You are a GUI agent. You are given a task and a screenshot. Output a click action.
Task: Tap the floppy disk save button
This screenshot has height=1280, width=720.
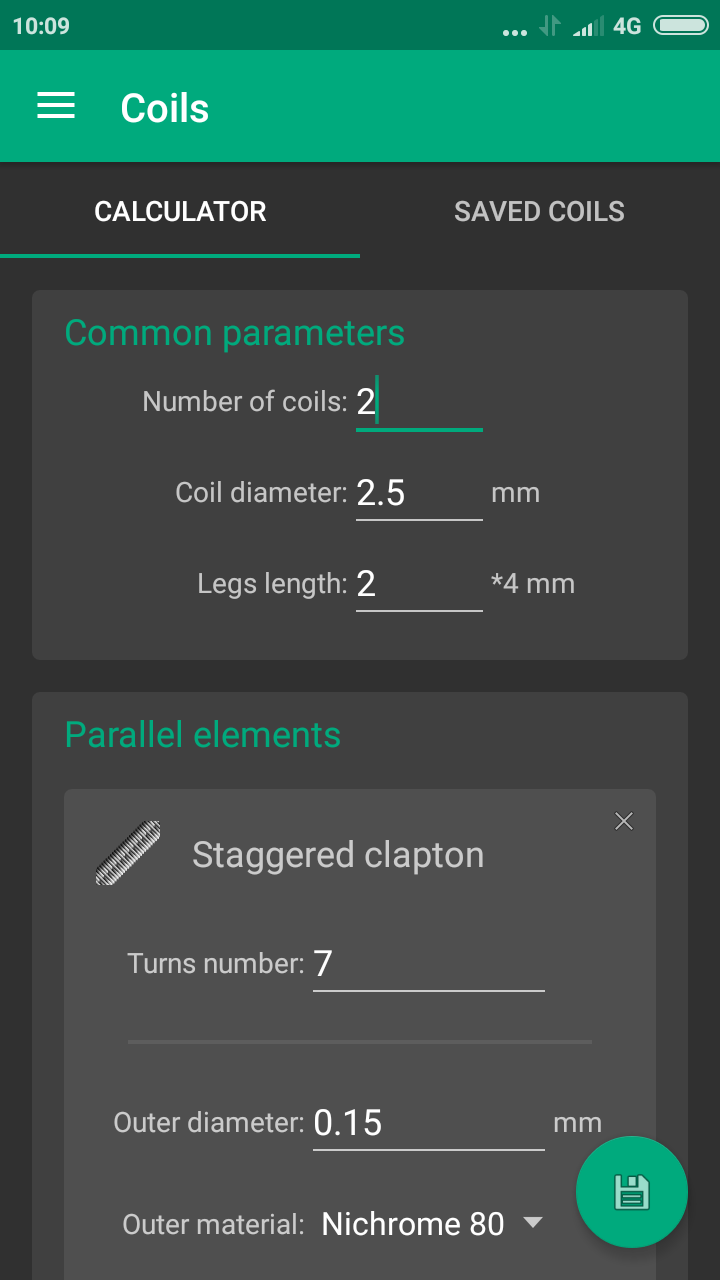click(632, 1192)
